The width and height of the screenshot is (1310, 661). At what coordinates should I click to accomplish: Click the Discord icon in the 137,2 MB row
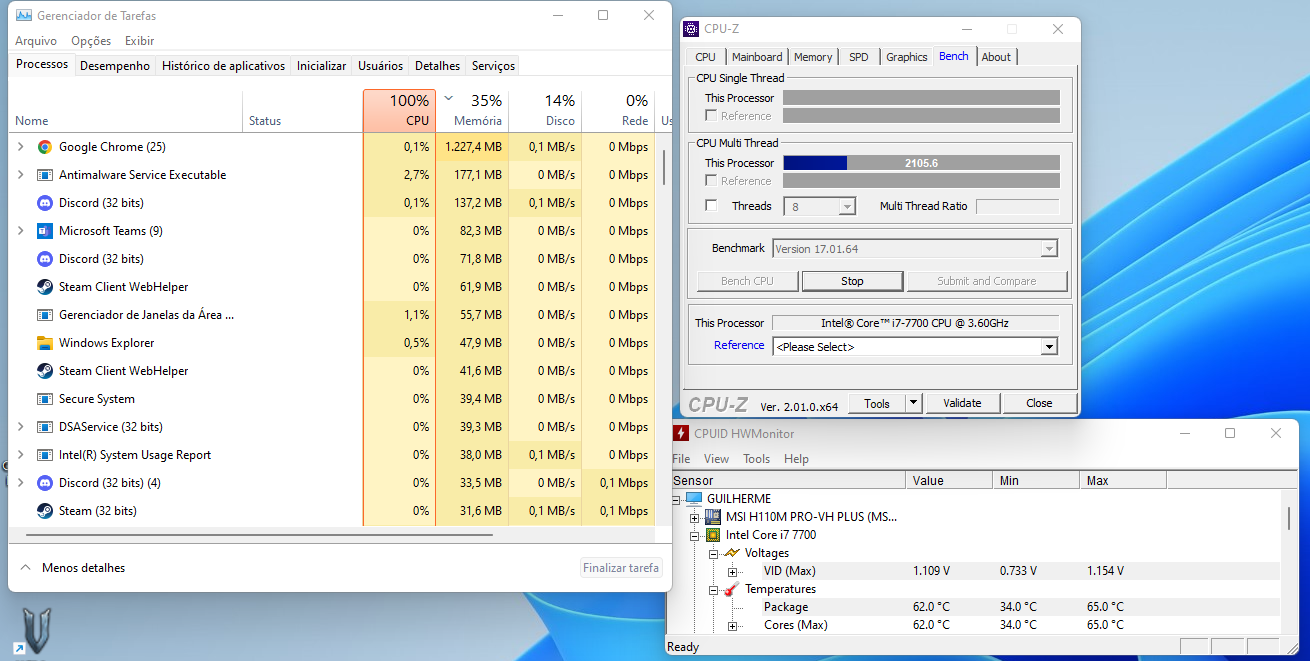coord(44,203)
